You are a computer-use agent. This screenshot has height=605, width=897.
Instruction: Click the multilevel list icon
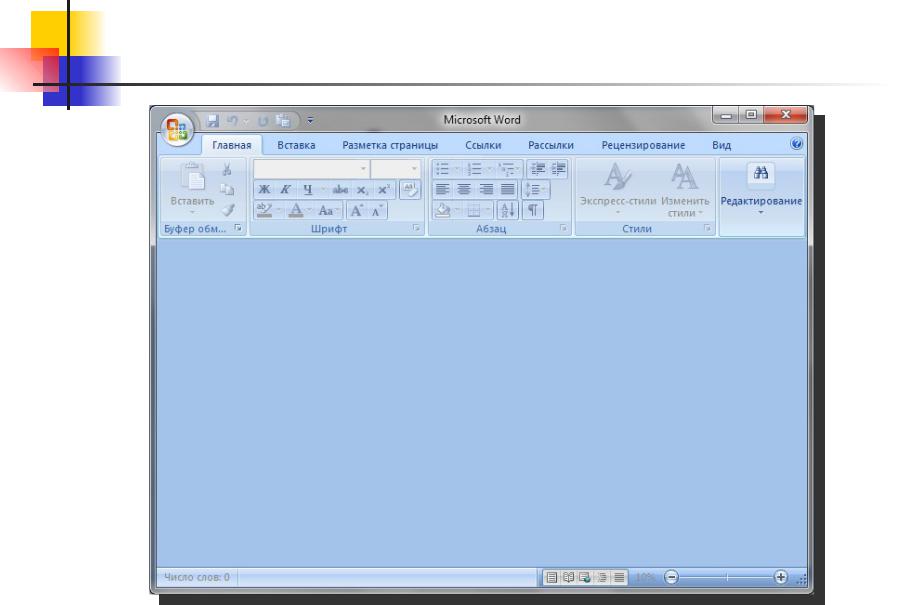click(506, 169)
